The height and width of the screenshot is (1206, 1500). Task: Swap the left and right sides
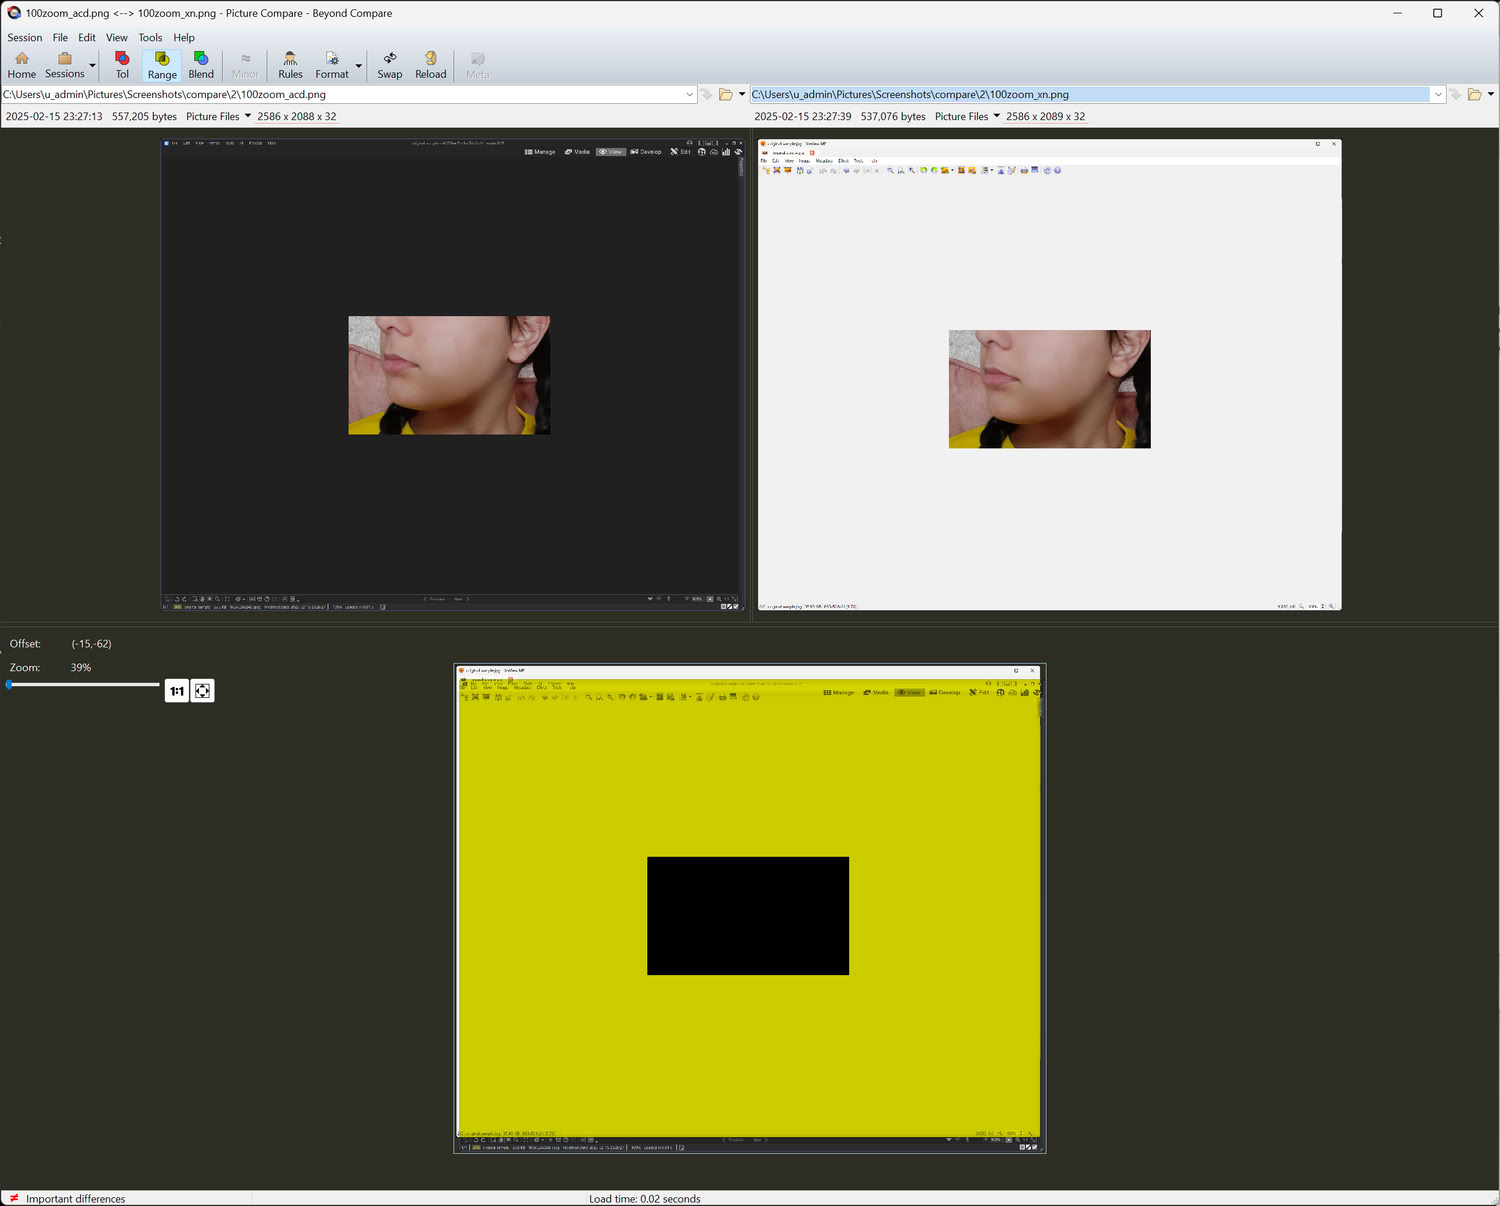pos(389,65)
